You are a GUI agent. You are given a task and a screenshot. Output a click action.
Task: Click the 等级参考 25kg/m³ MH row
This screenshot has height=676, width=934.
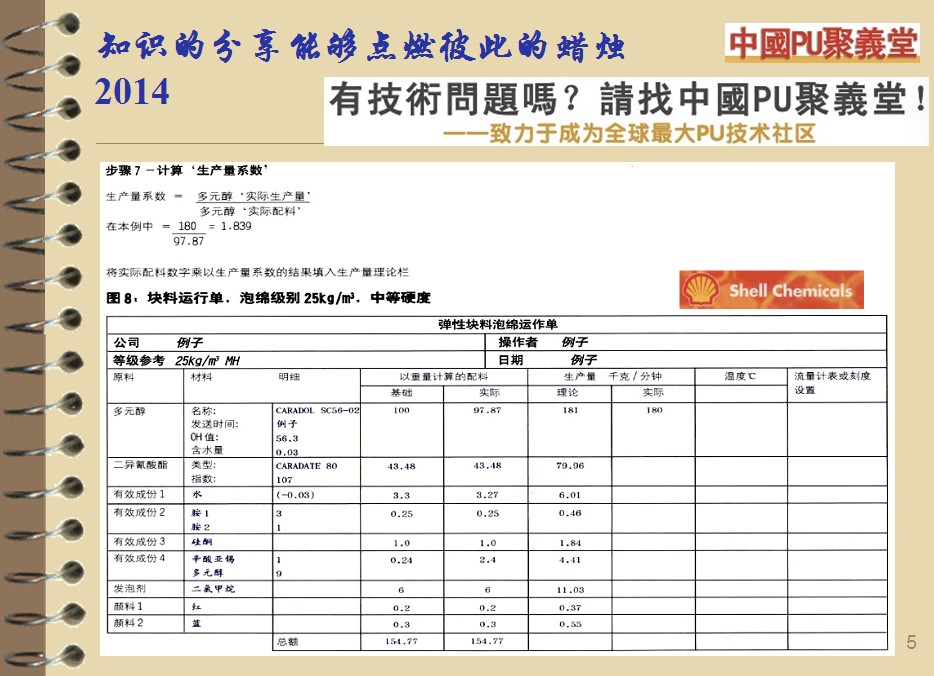point(296,360)
